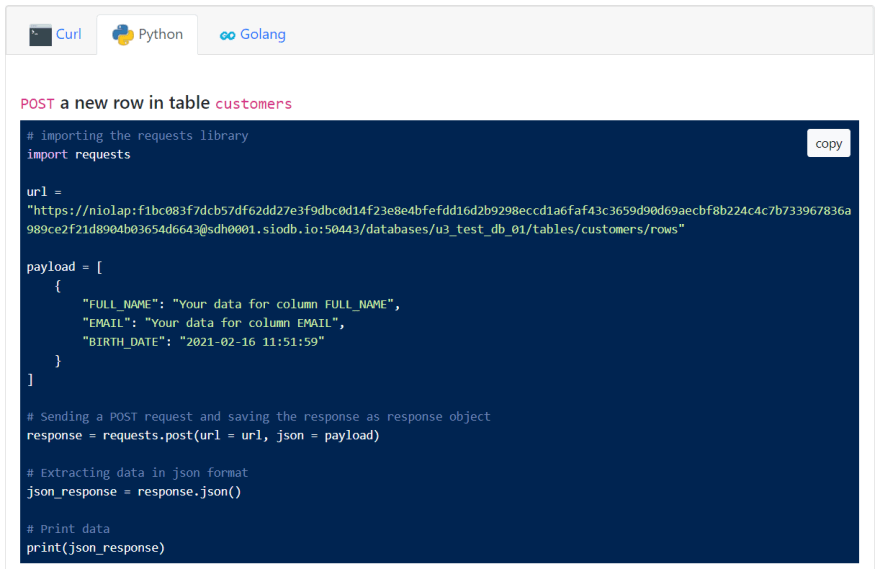The width and height of the screenshot is (880, 569).
Task: Click the Python logo icon
Action: point(123,35)
